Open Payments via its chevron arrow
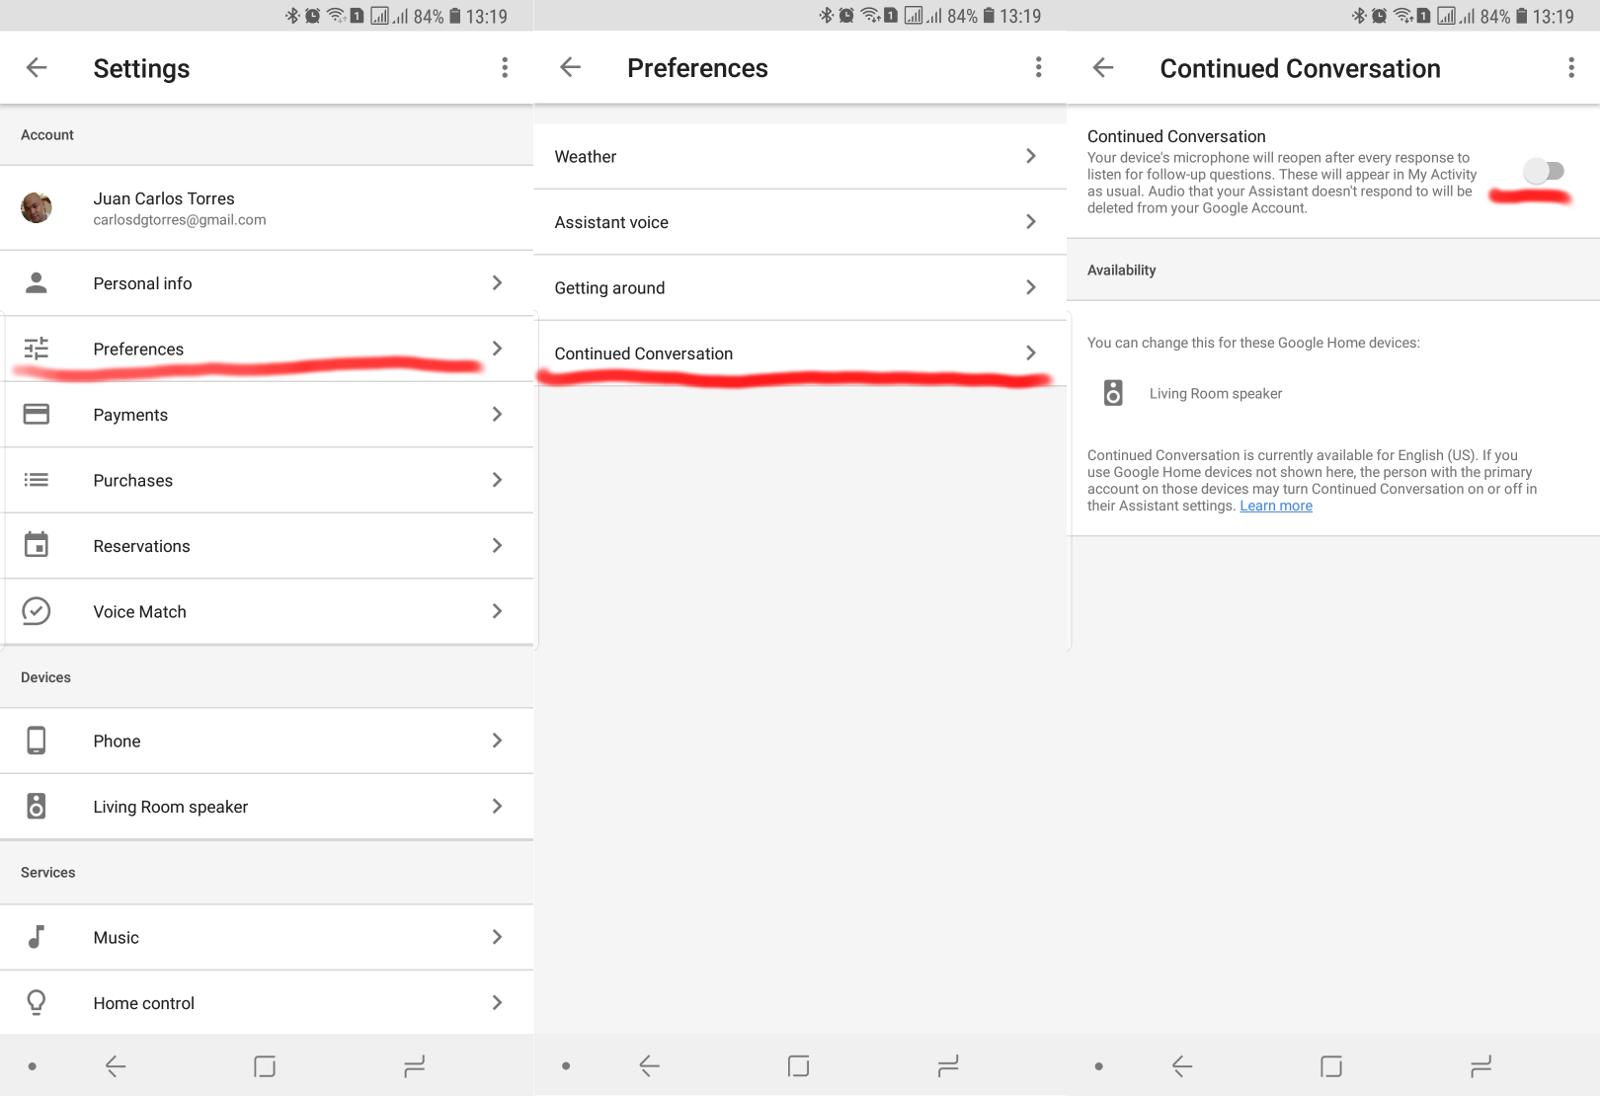The image size is (1600, 1096). 497,414
